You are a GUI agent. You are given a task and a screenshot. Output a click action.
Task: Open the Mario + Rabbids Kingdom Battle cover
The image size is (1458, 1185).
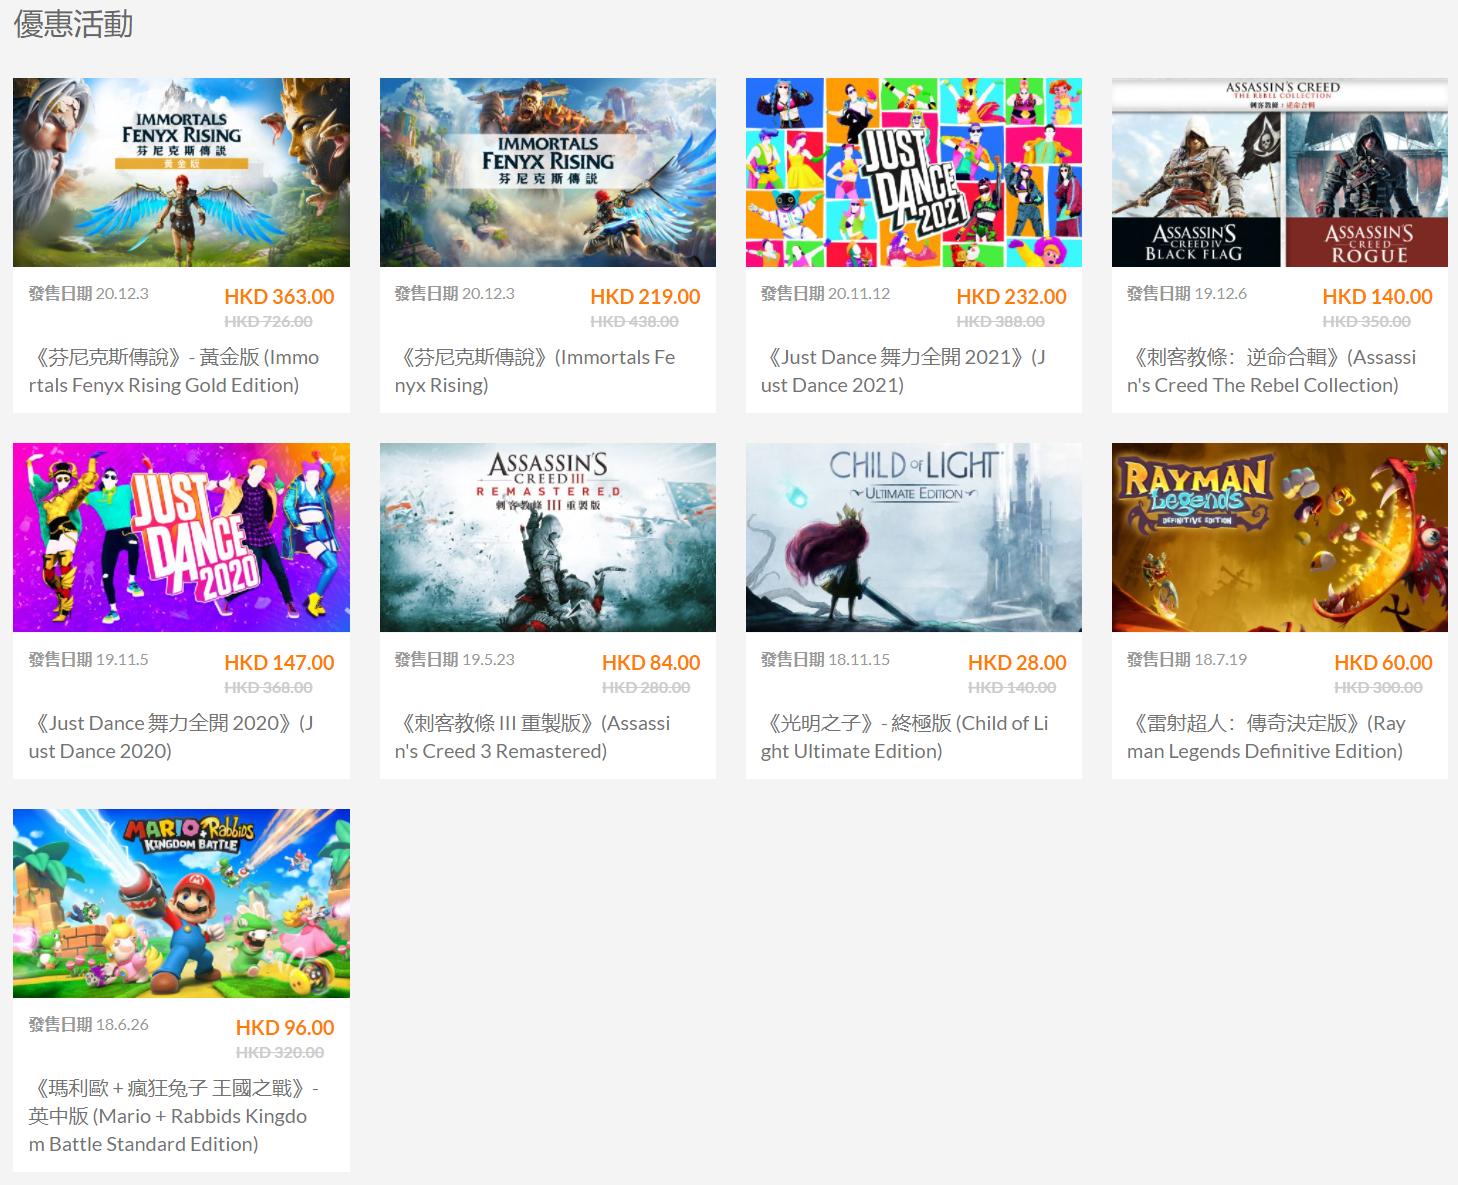181,903
